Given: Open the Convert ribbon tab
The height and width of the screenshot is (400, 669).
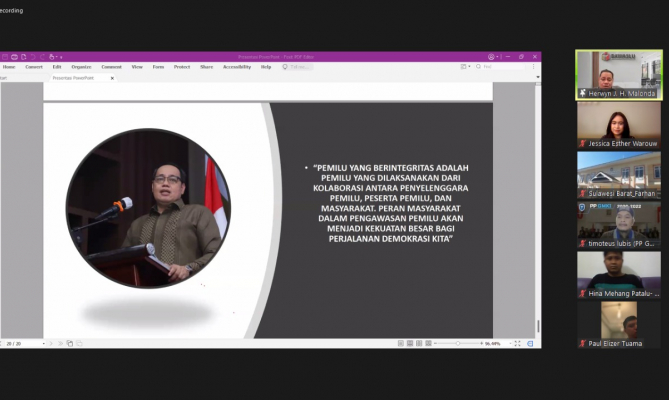Looking at the screenshot, I should pyautogui.click(x=34, y=67).
